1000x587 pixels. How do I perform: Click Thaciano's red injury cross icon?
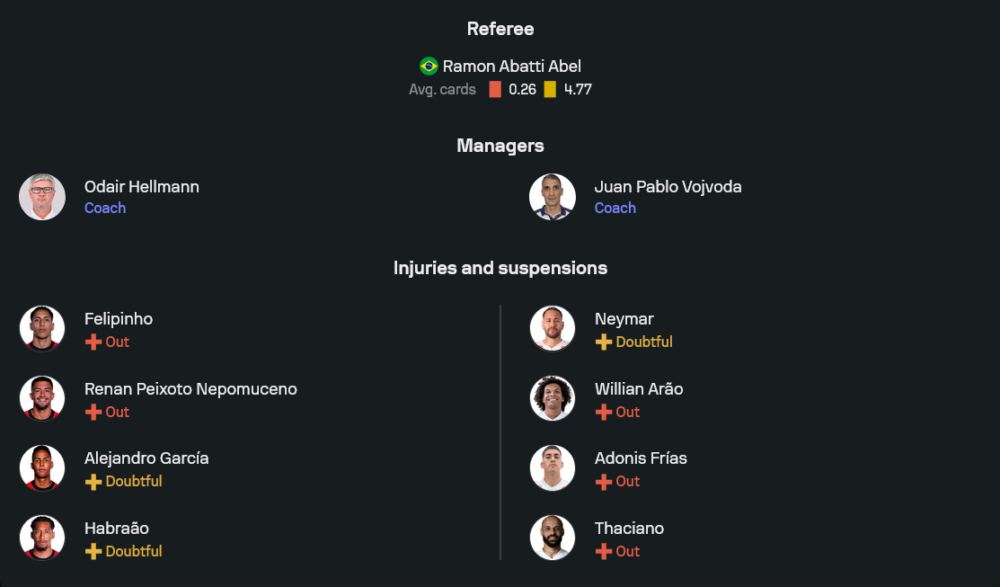click(603, 551)
